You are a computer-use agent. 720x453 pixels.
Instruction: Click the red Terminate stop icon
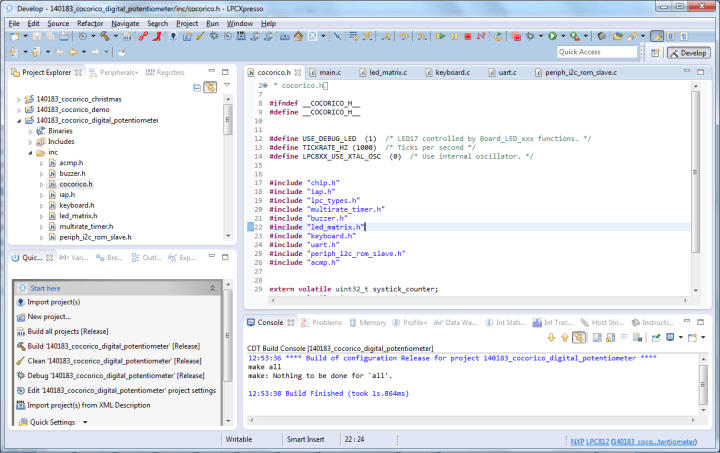(467, 36)
